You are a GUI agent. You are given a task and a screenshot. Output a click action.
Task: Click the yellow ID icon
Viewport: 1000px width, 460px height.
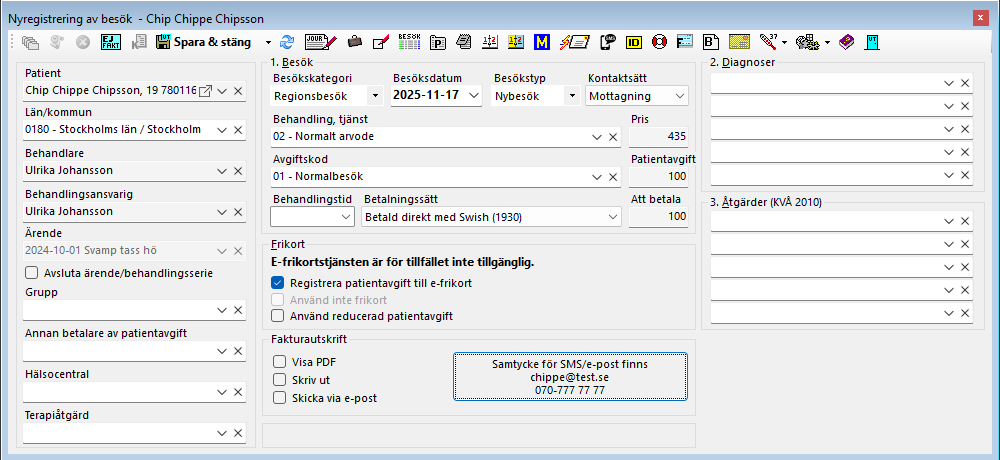click(x=633, y=42)
